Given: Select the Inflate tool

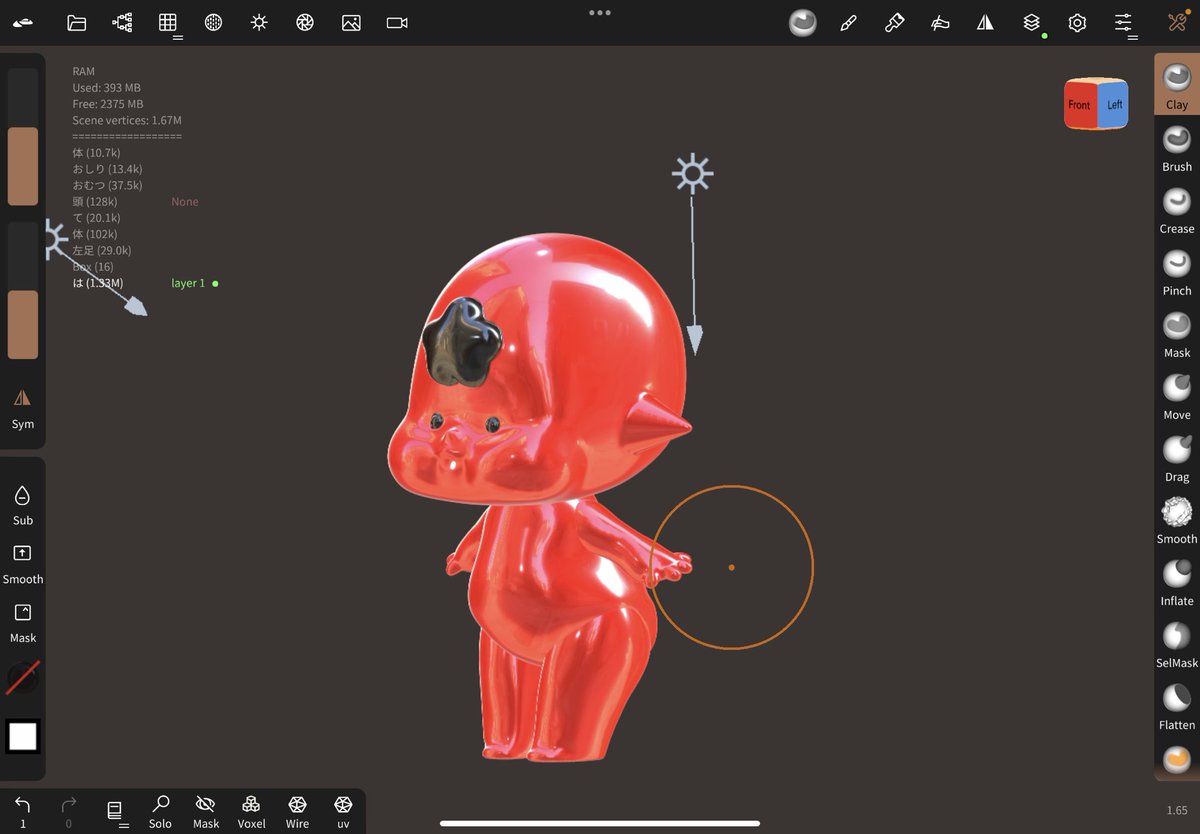Looking at the screenshot, I should [1177, 581].
